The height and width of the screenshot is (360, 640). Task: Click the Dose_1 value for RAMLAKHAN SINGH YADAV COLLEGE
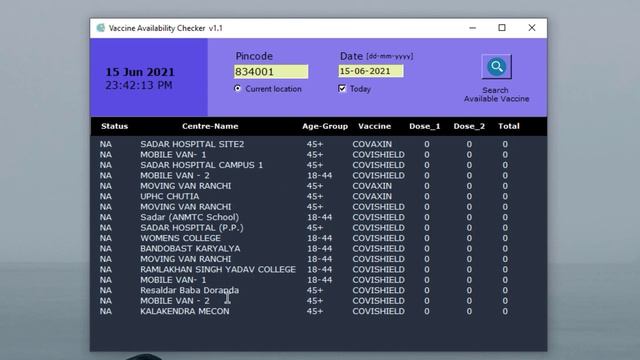click(x=427, y=269)
